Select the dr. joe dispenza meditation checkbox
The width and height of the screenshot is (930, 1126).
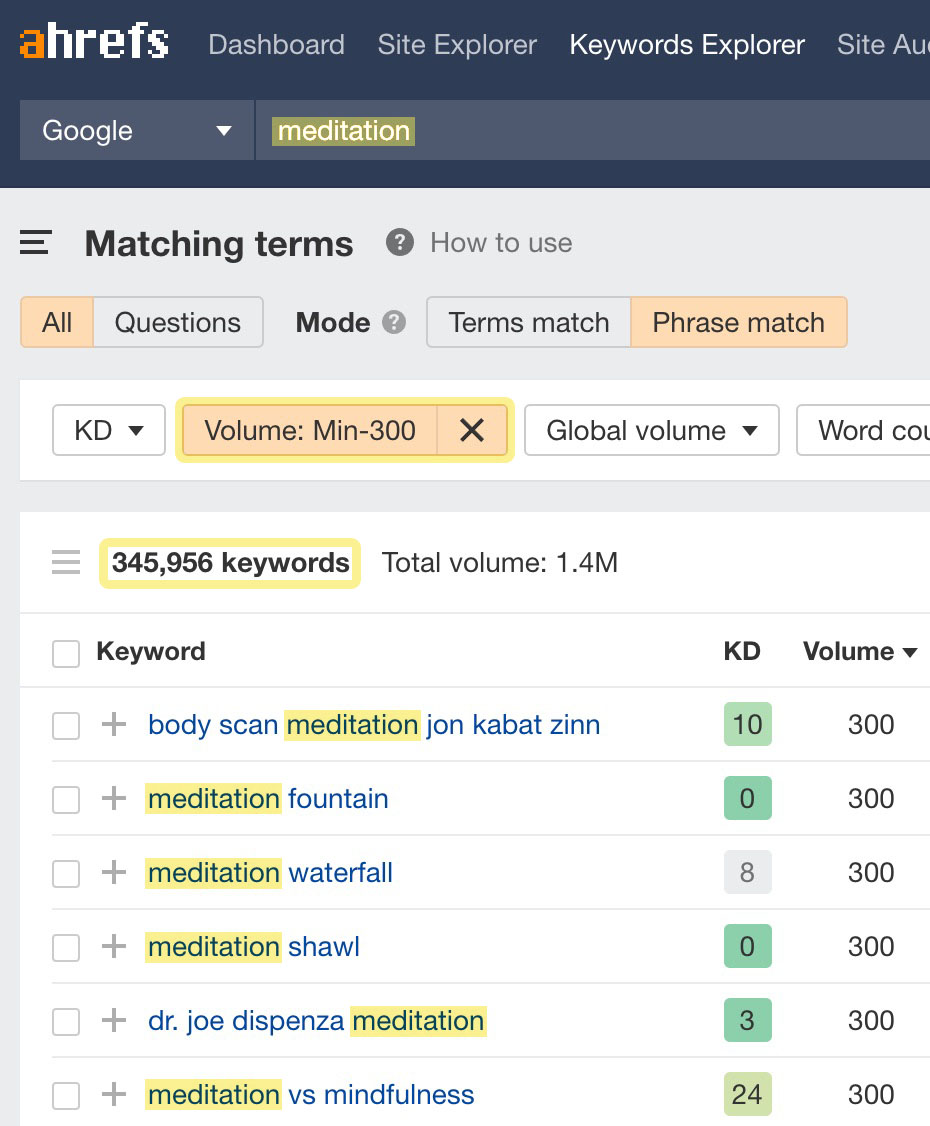[x=66, y=1021]
